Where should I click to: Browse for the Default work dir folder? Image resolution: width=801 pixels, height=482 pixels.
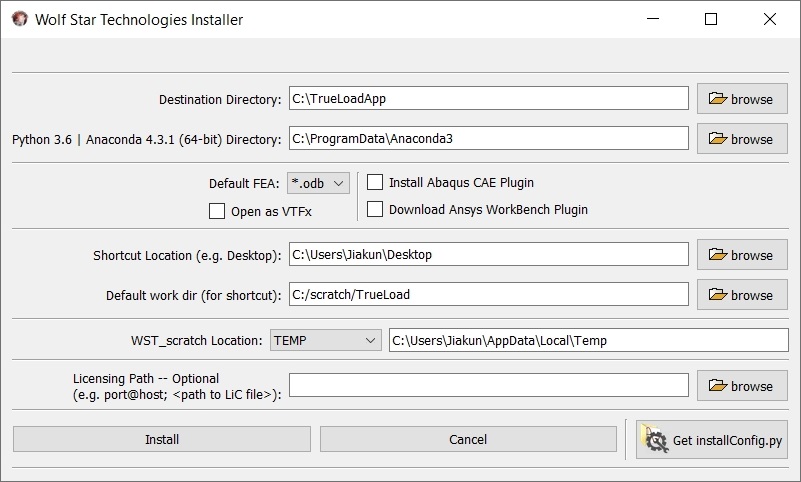tap(742, 295)
